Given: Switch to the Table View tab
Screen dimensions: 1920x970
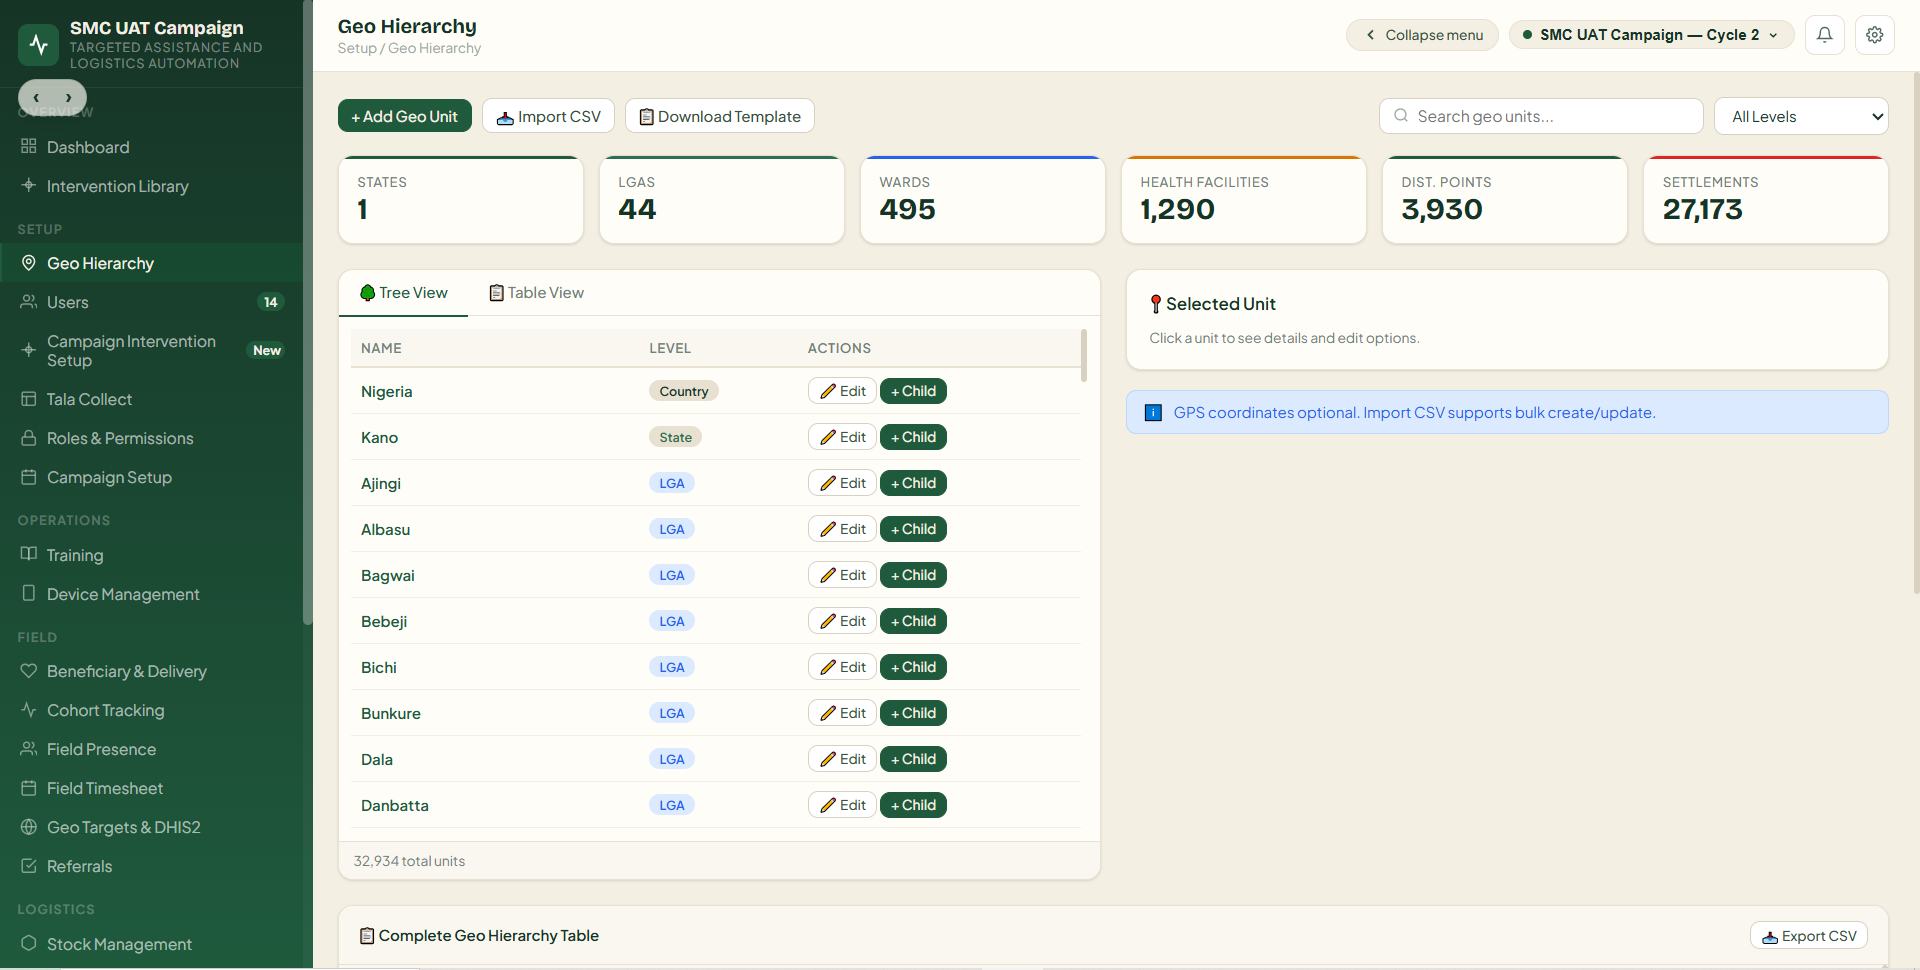Looking at the screenshot, I should [536, 293].
